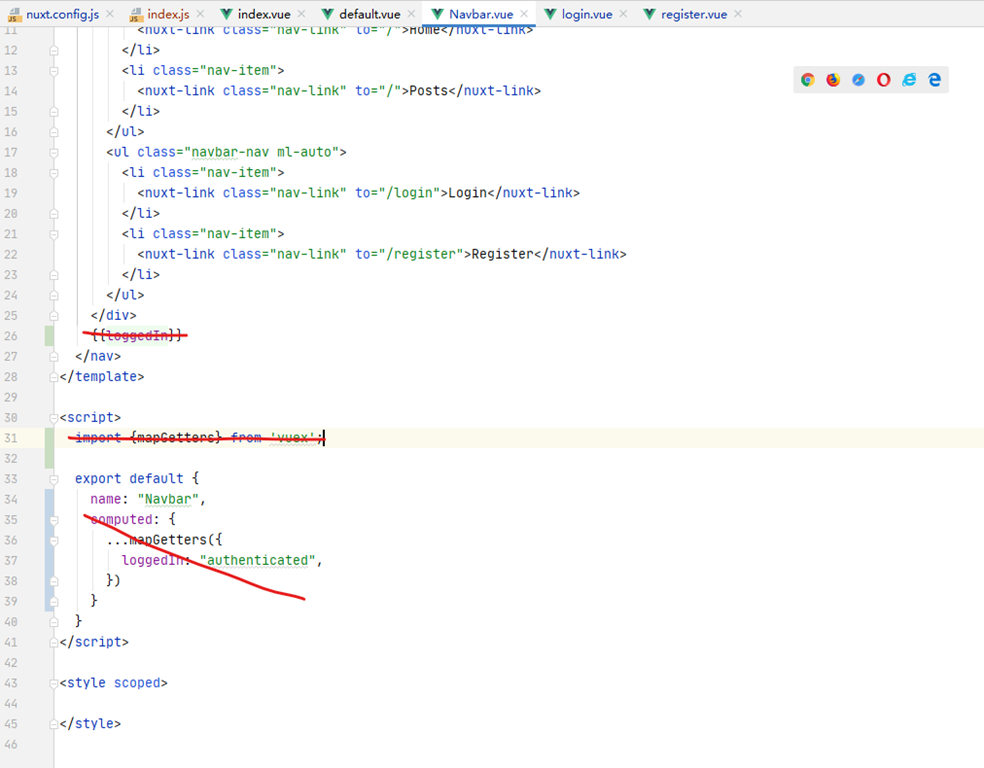
Task: Close the index.js tab
Action: (200, 14)
